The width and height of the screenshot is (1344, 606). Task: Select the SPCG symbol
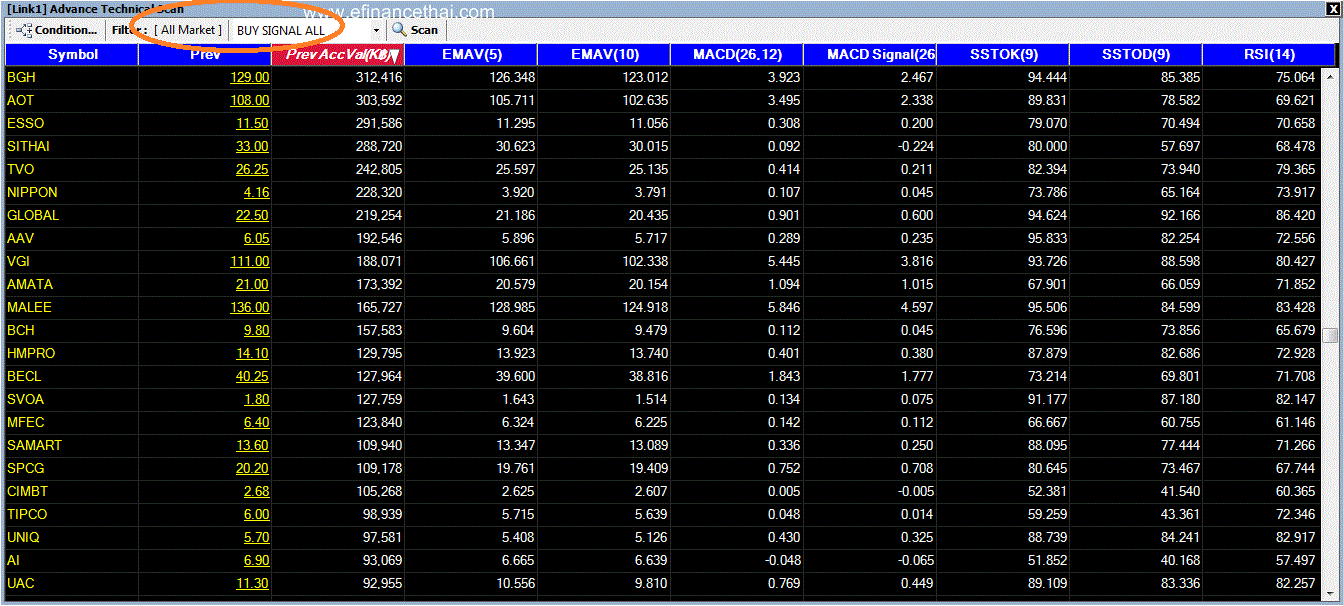[x=25, y=468]
